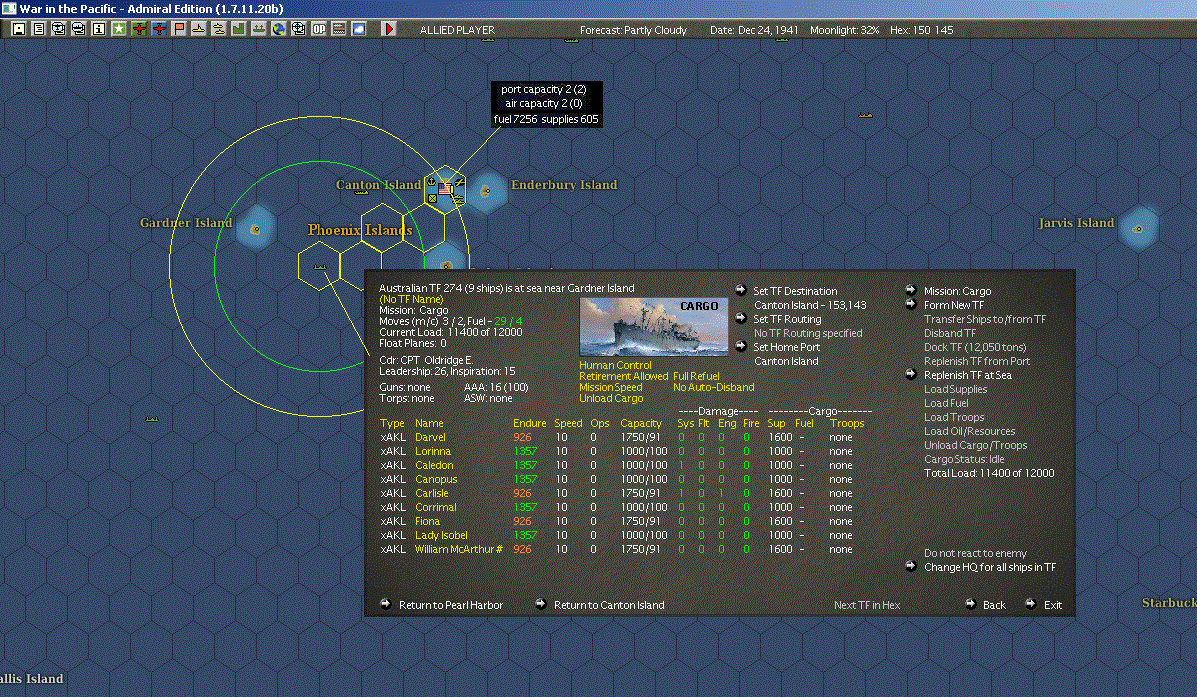Select Load Supplies option
This screenshot has width=1197, height=697.
(x=955, y=389)
